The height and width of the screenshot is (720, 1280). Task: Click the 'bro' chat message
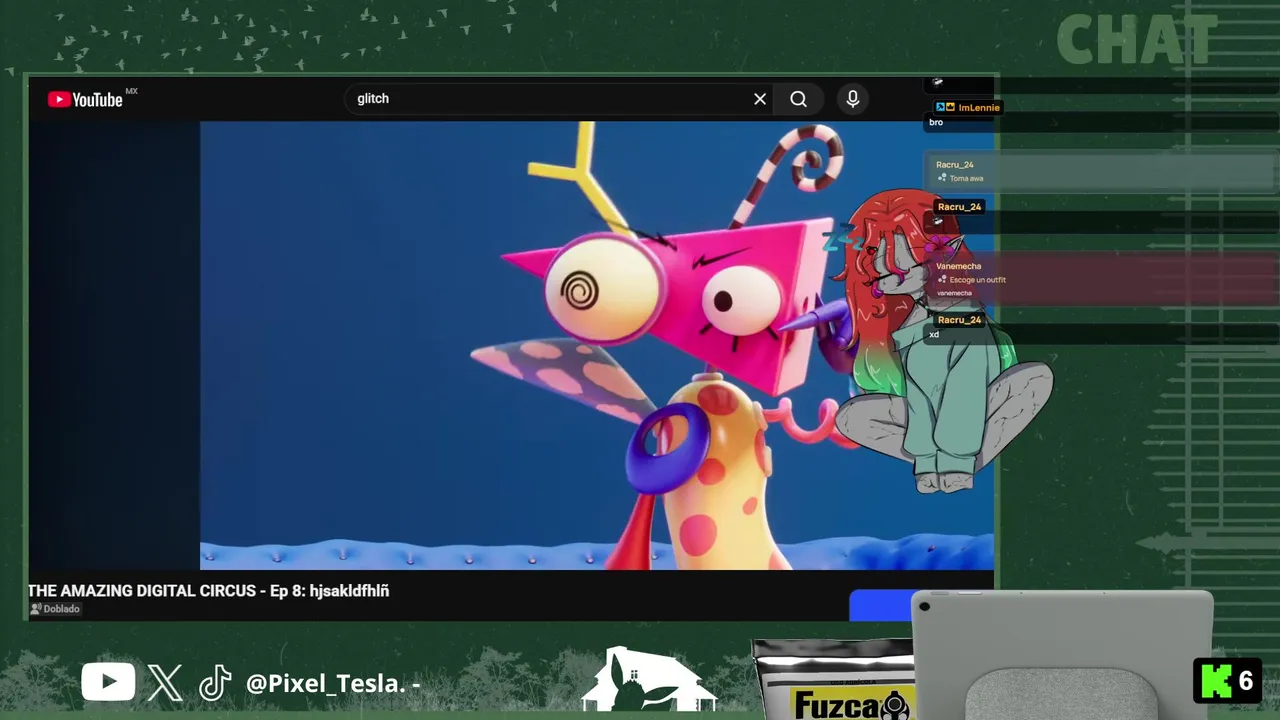(x=936, y=123)
